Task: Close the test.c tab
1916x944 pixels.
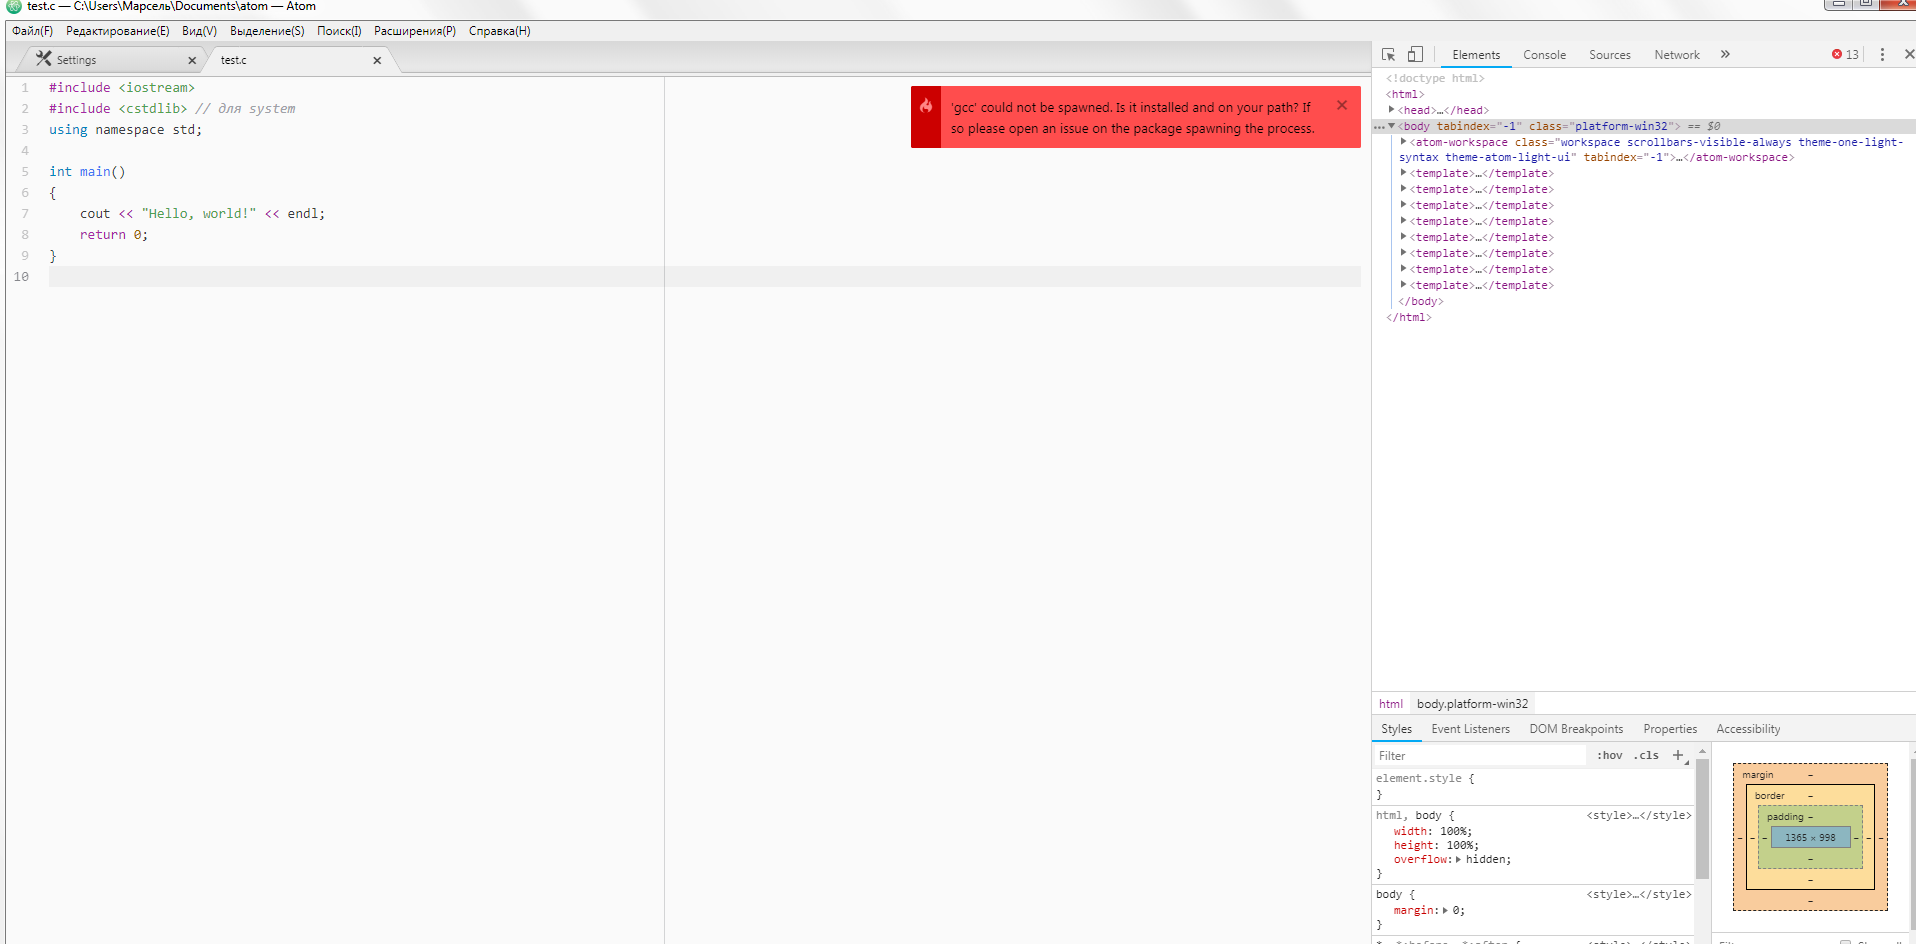Action: point(377,61)
